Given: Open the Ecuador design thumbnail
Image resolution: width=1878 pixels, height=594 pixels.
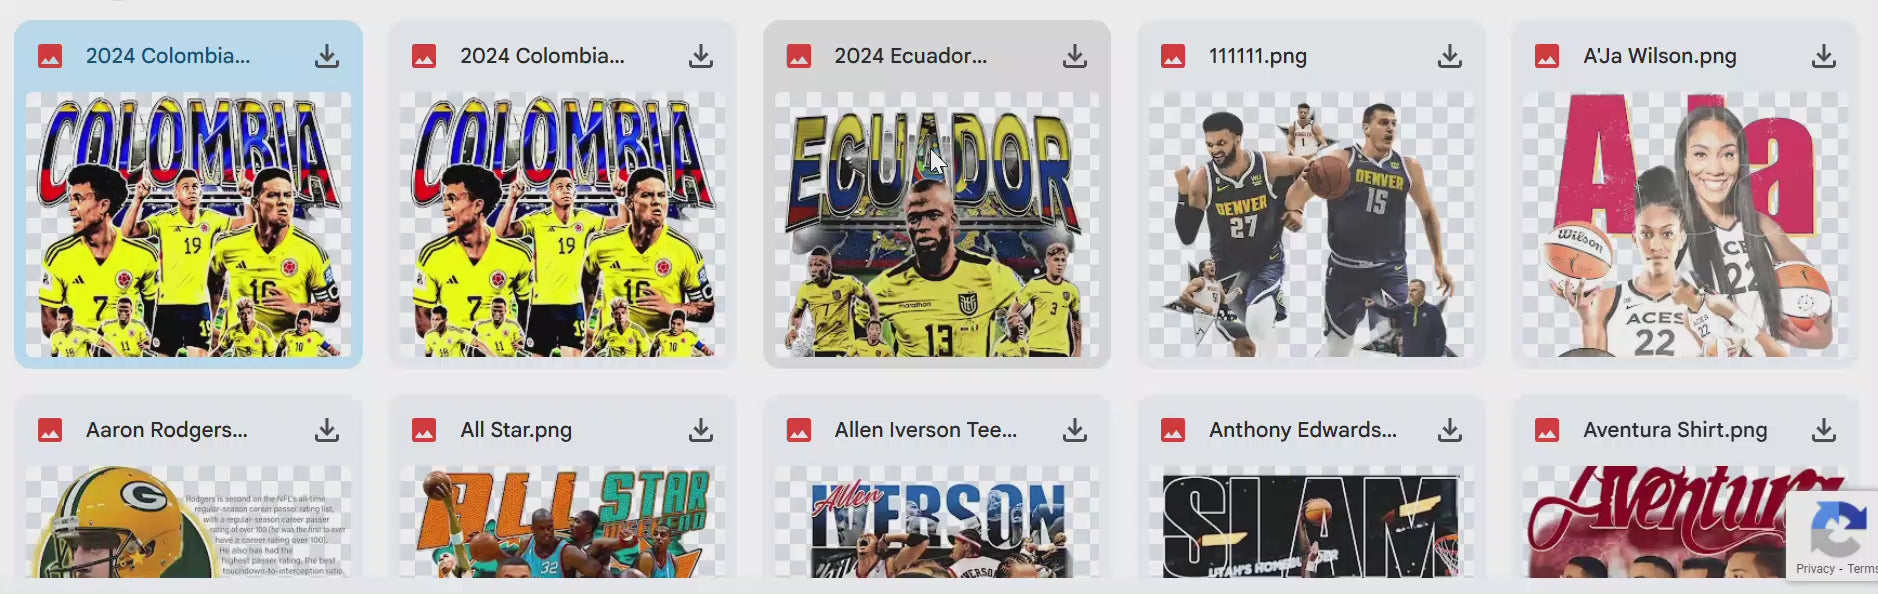Looking at the screenshot, I should (x=937, y=225).
